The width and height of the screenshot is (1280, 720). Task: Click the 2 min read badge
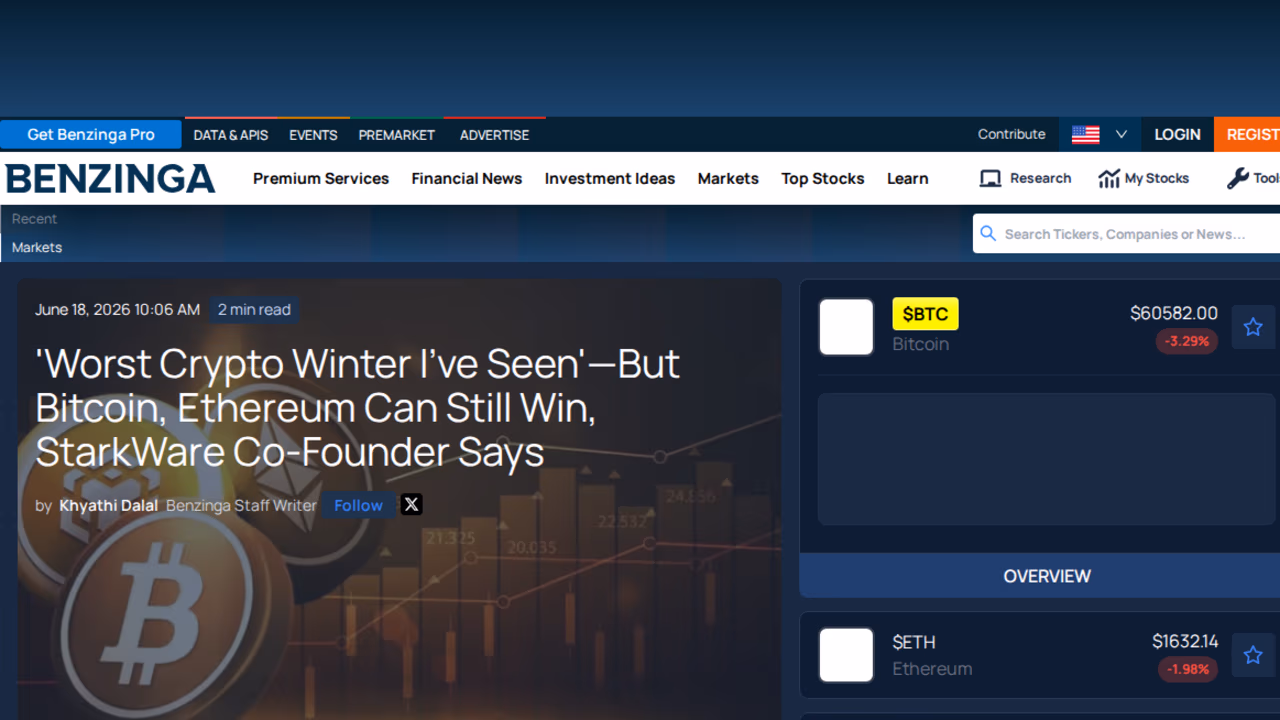[x=254, y=310]
